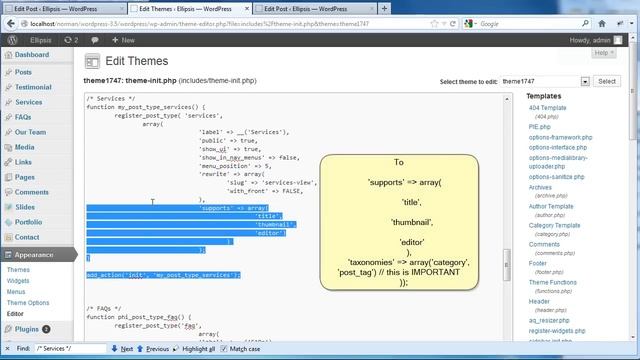
Task: Click in the Find text input field
Action: (70, 349)
